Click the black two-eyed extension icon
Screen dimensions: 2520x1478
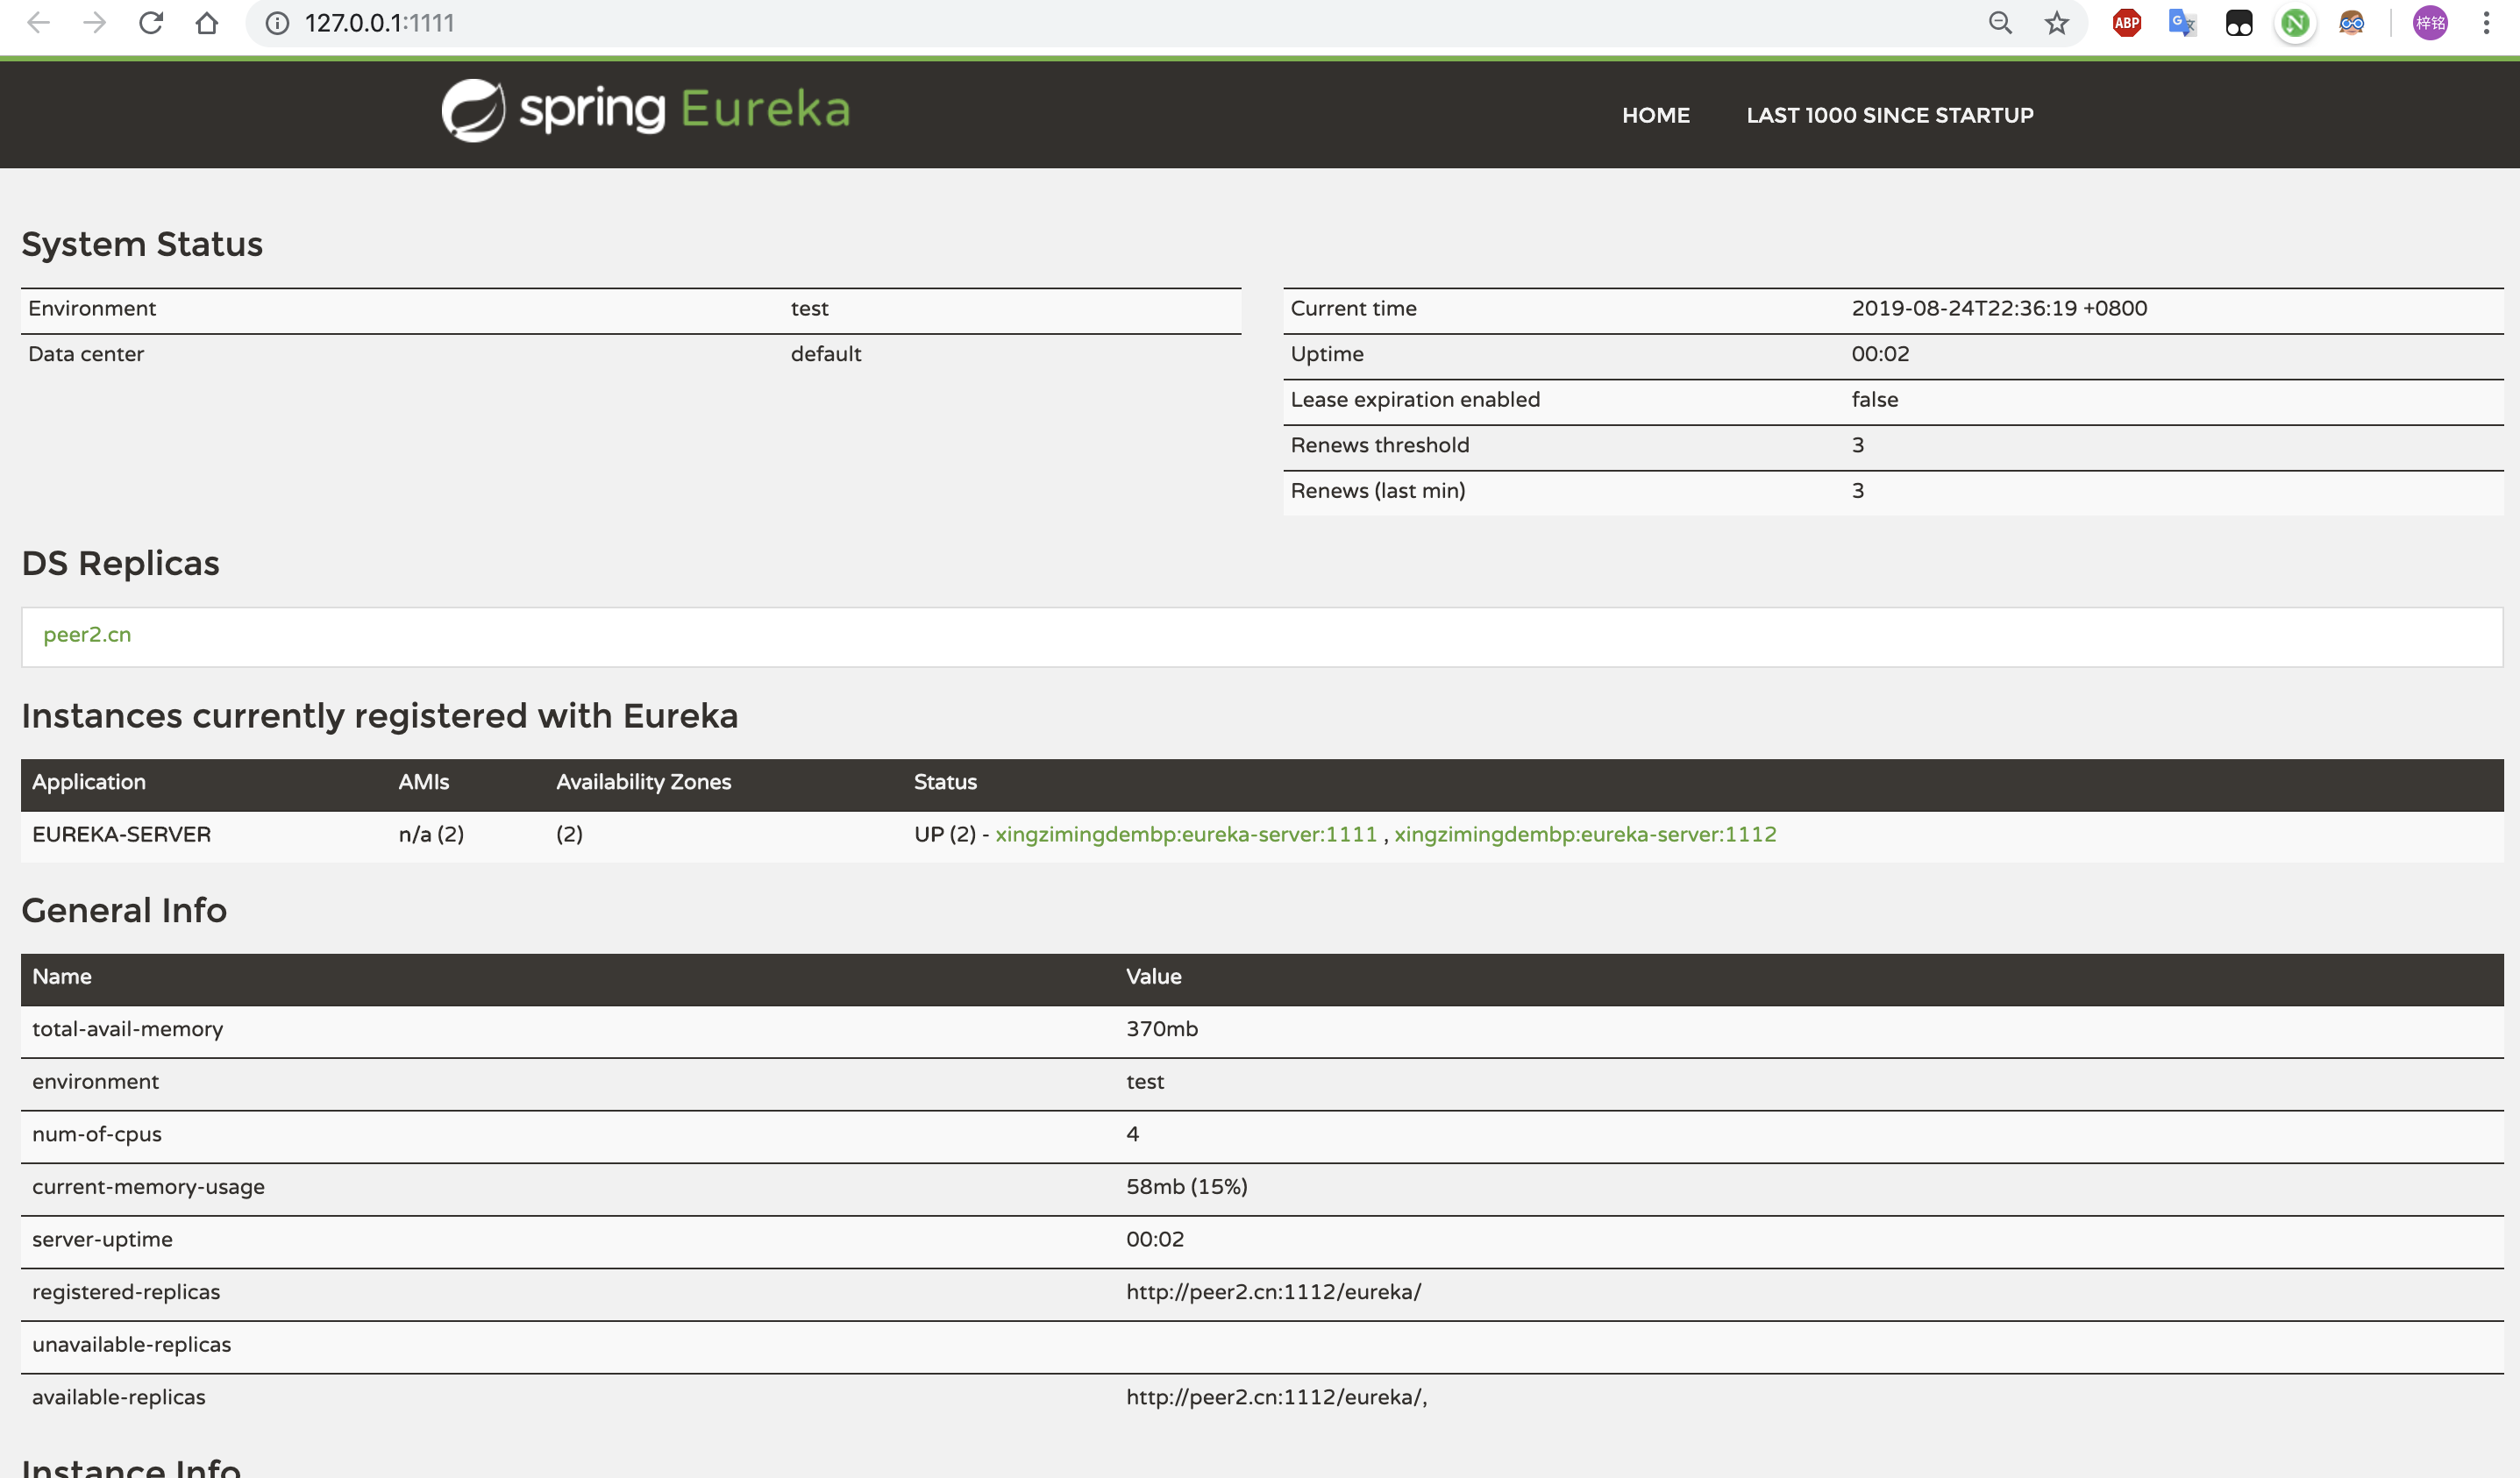2239,23
